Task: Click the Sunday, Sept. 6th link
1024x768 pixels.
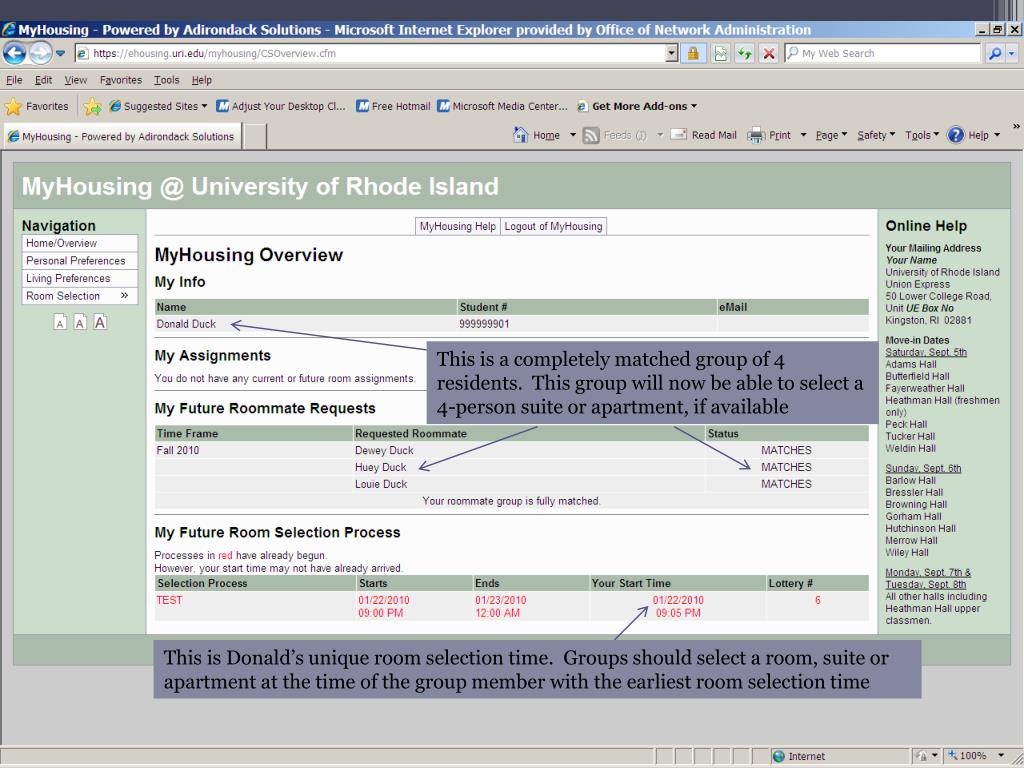Action: (x=923, y=468)
